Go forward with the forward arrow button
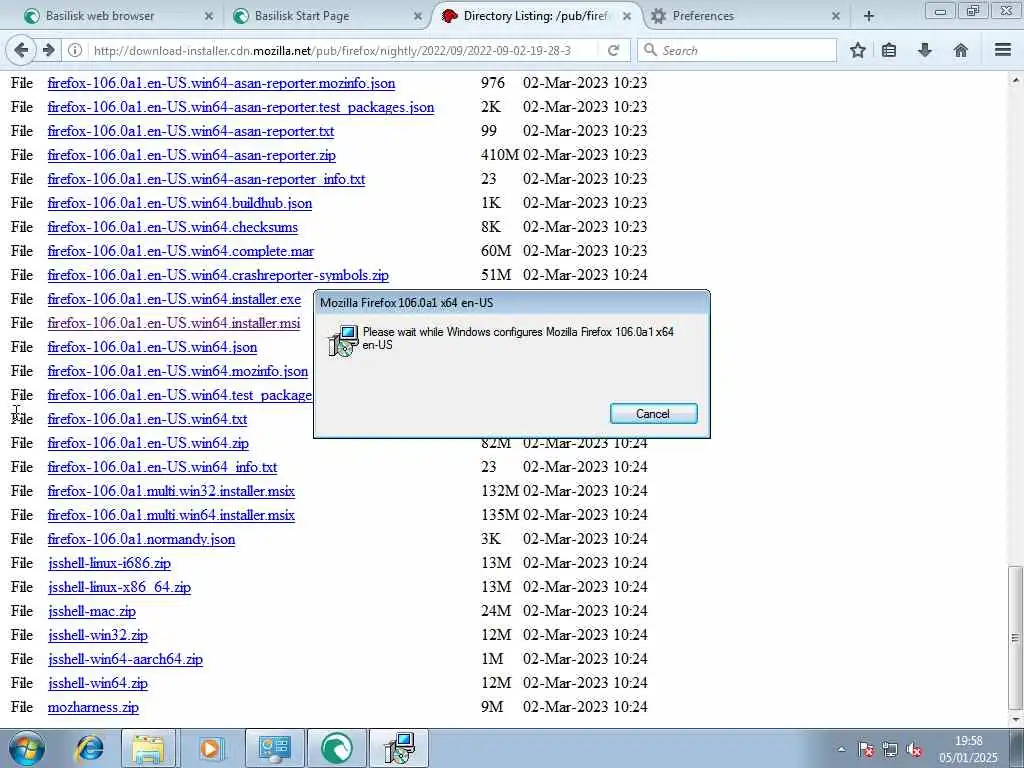 (48, 50)
